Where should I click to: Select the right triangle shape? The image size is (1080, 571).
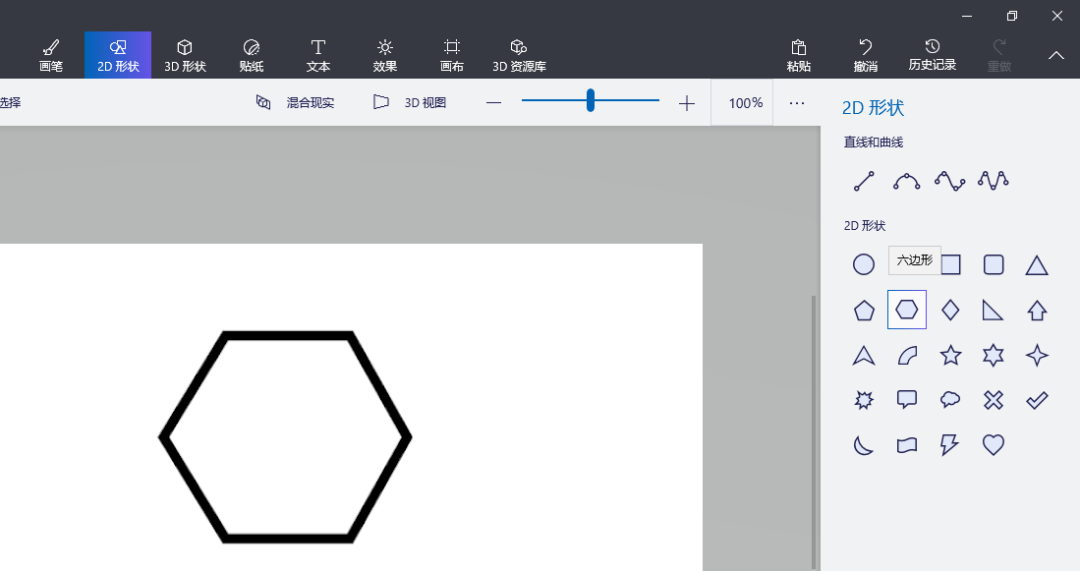[x=993, y=311]
